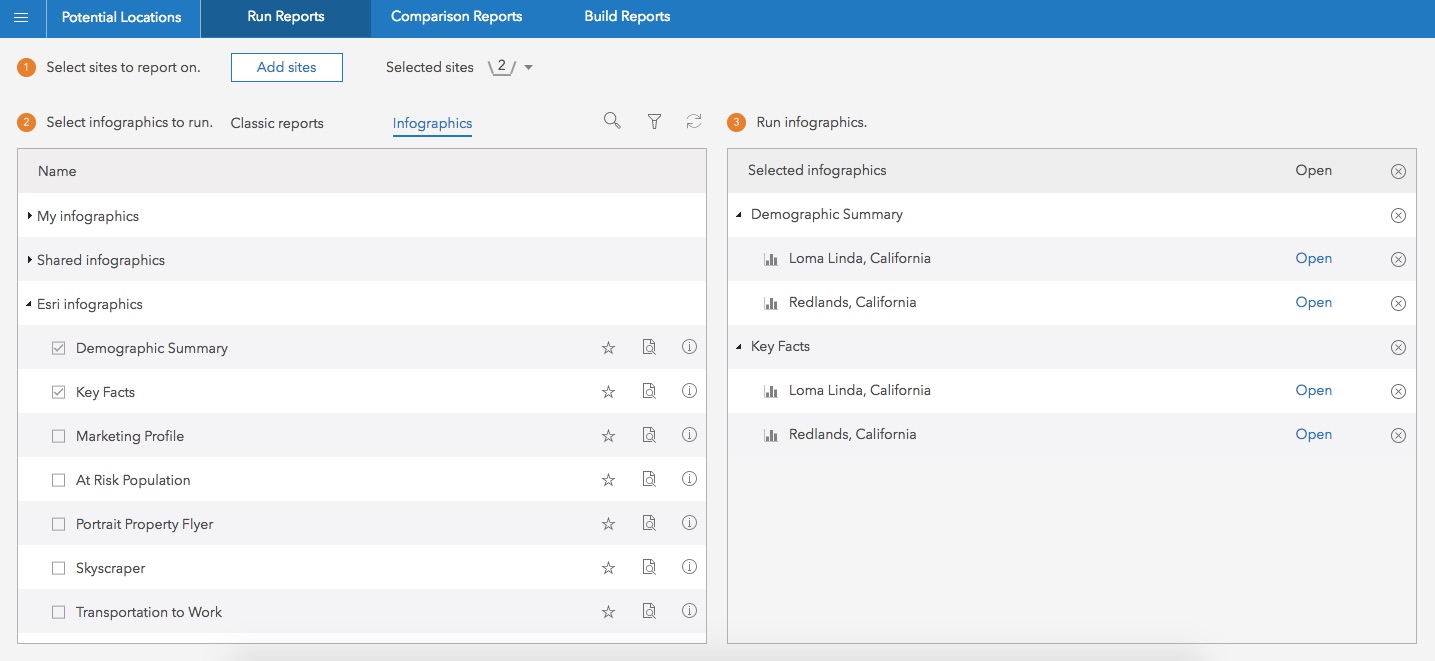The image size is (1435, 661).
Task: Uncheck the Key Facts checkbox
Action: click(x=58, y=392)
